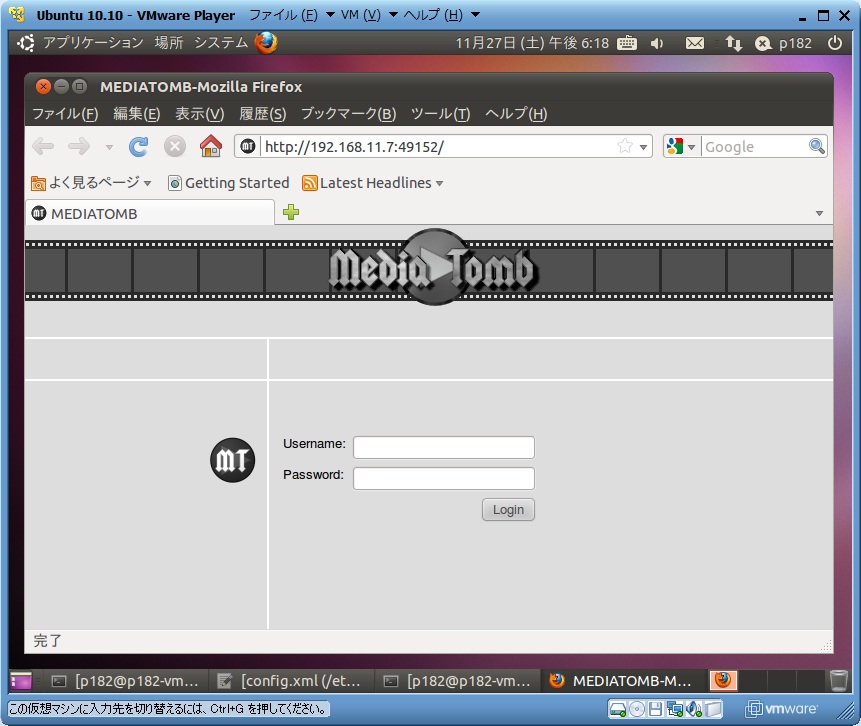Click the show desktop icon in bottom panel
This screenshot has width=861, height=726.
click(x=21, y=680)
